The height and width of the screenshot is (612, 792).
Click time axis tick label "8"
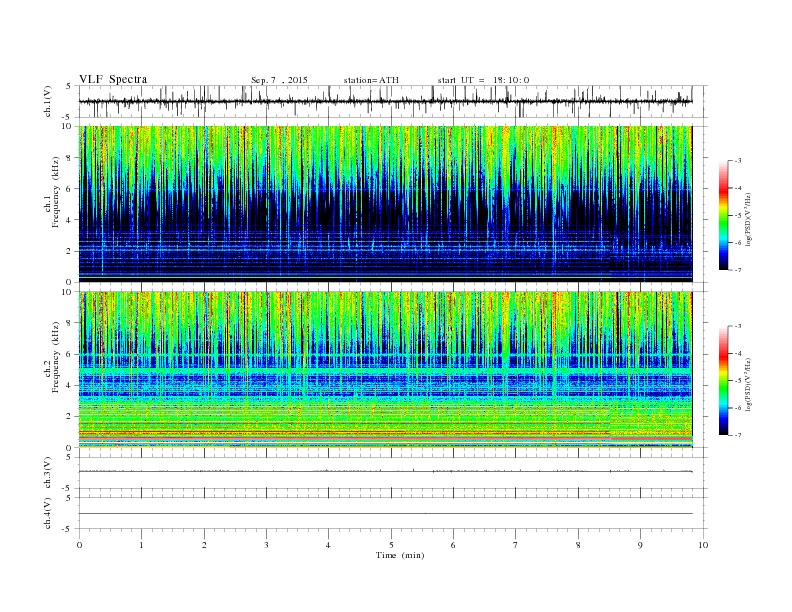click(578, 545)
